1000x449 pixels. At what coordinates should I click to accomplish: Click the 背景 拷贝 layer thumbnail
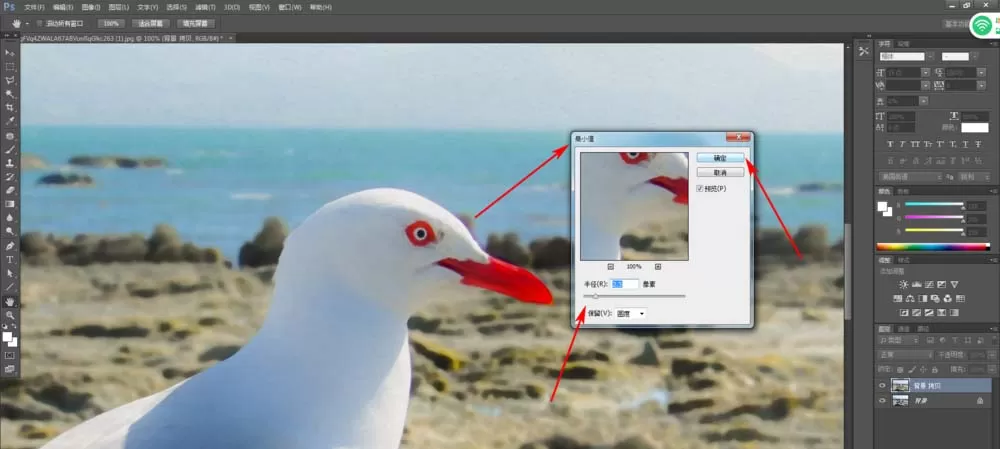[901, 385]
